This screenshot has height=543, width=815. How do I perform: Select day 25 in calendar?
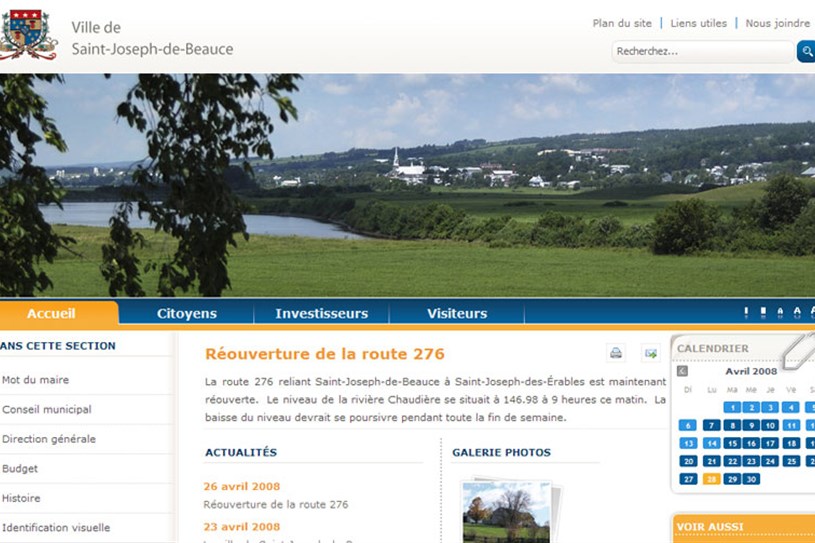click(791, 461)
